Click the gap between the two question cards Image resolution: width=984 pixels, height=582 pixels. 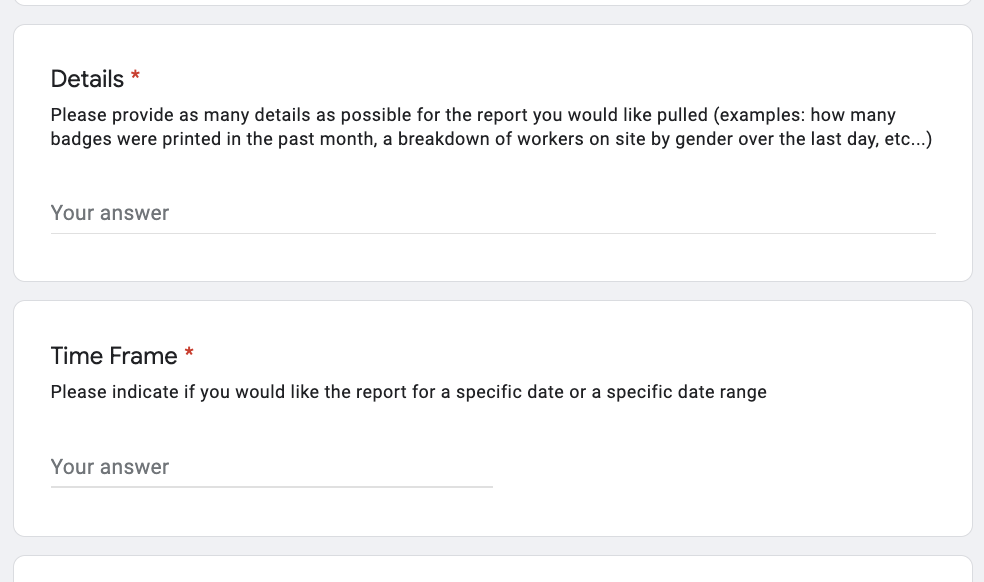tap(492, 289)
